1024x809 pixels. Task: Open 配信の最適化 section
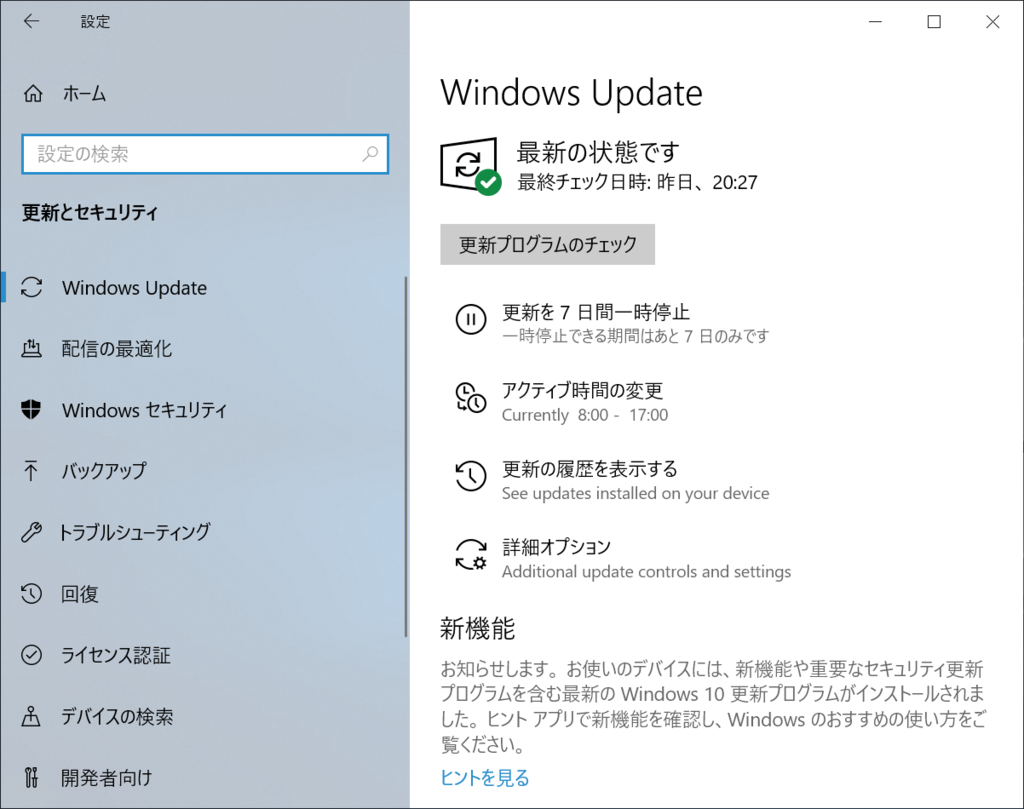pos(117,349)
